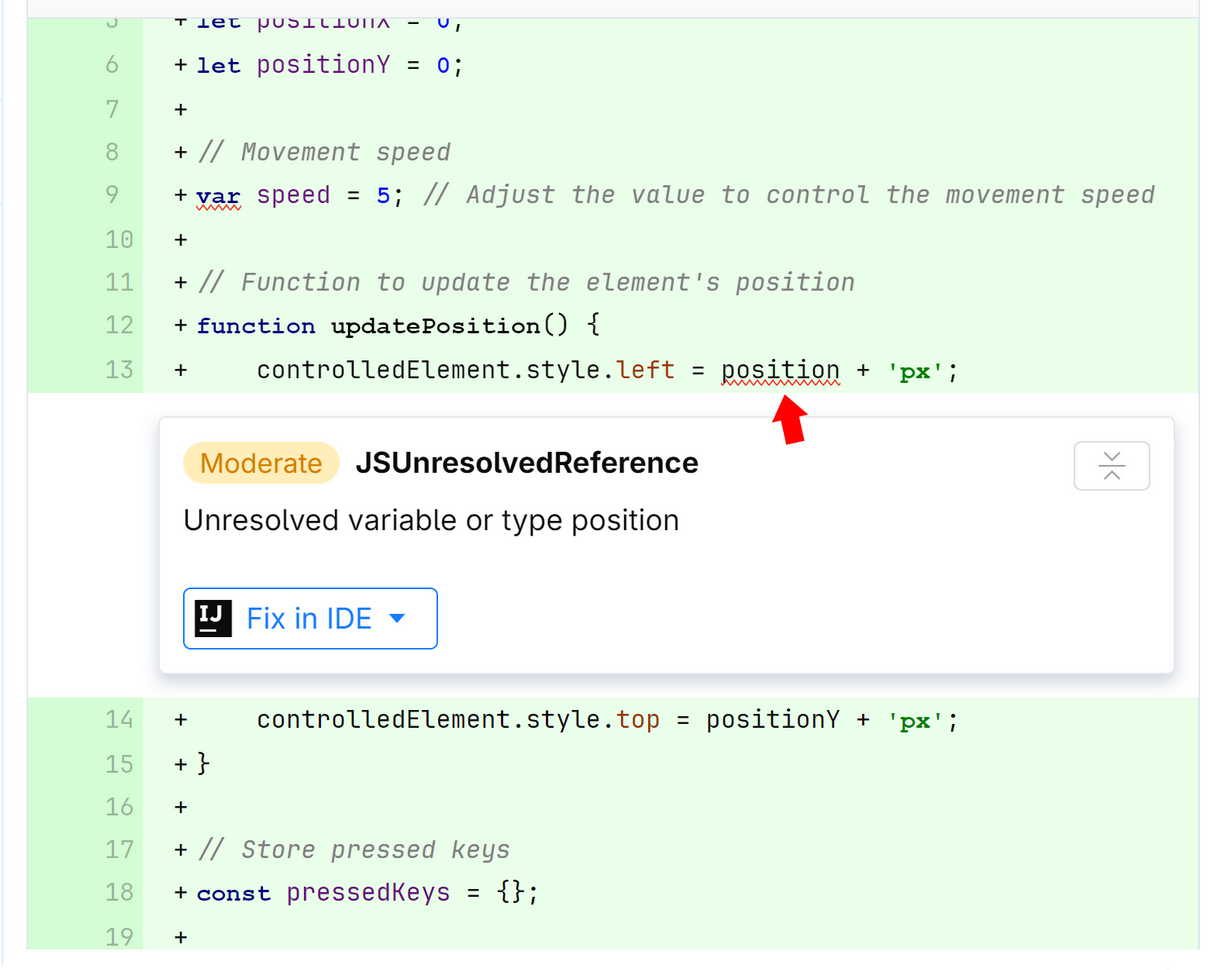Screen dimensions: 1212x970
Task: Click the plus diff marker on line 14
Action: (x=179, y=719)
